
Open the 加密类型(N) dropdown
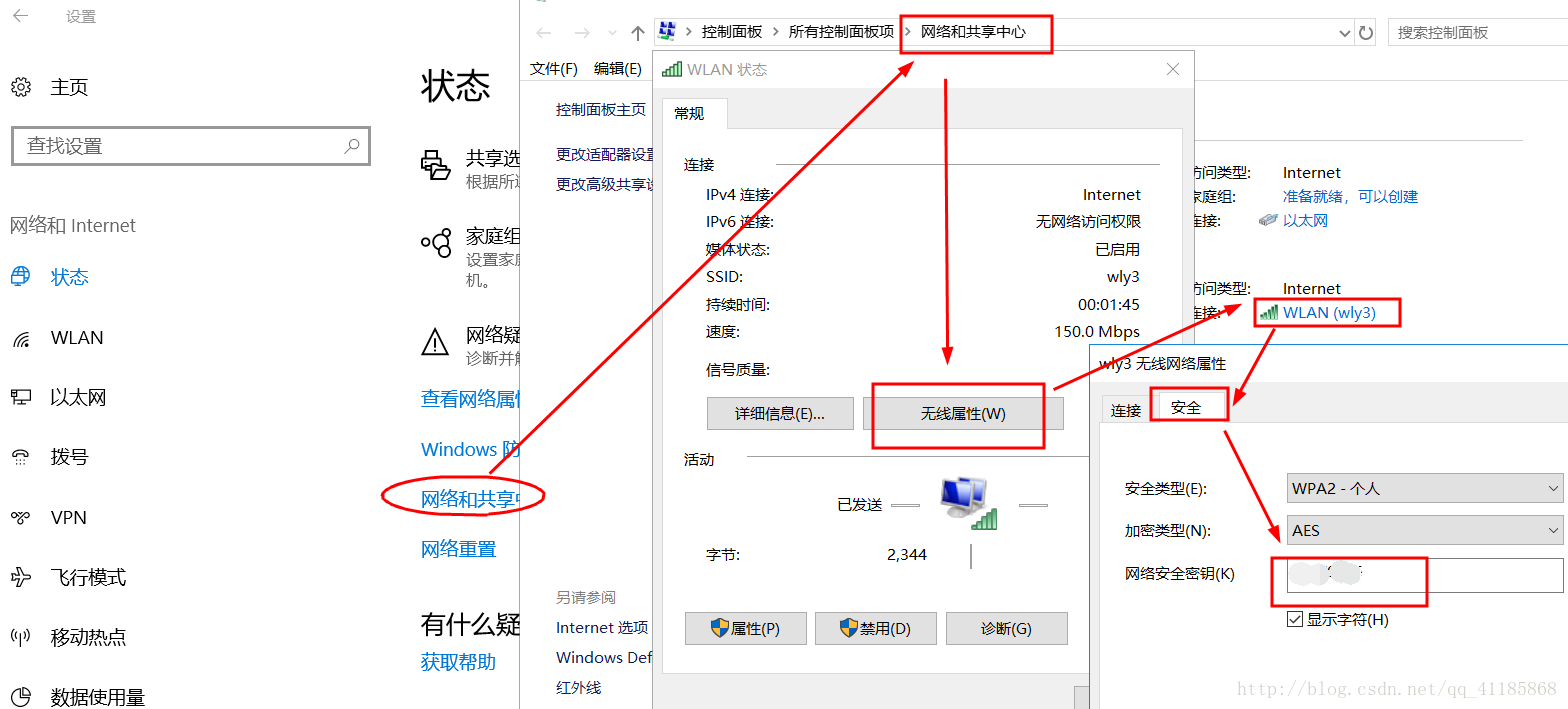(1424, 530)
